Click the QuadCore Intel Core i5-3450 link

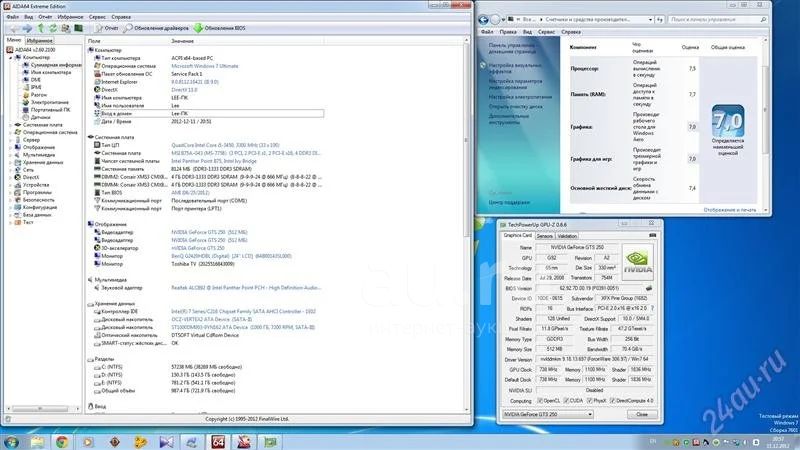[225, 145]
